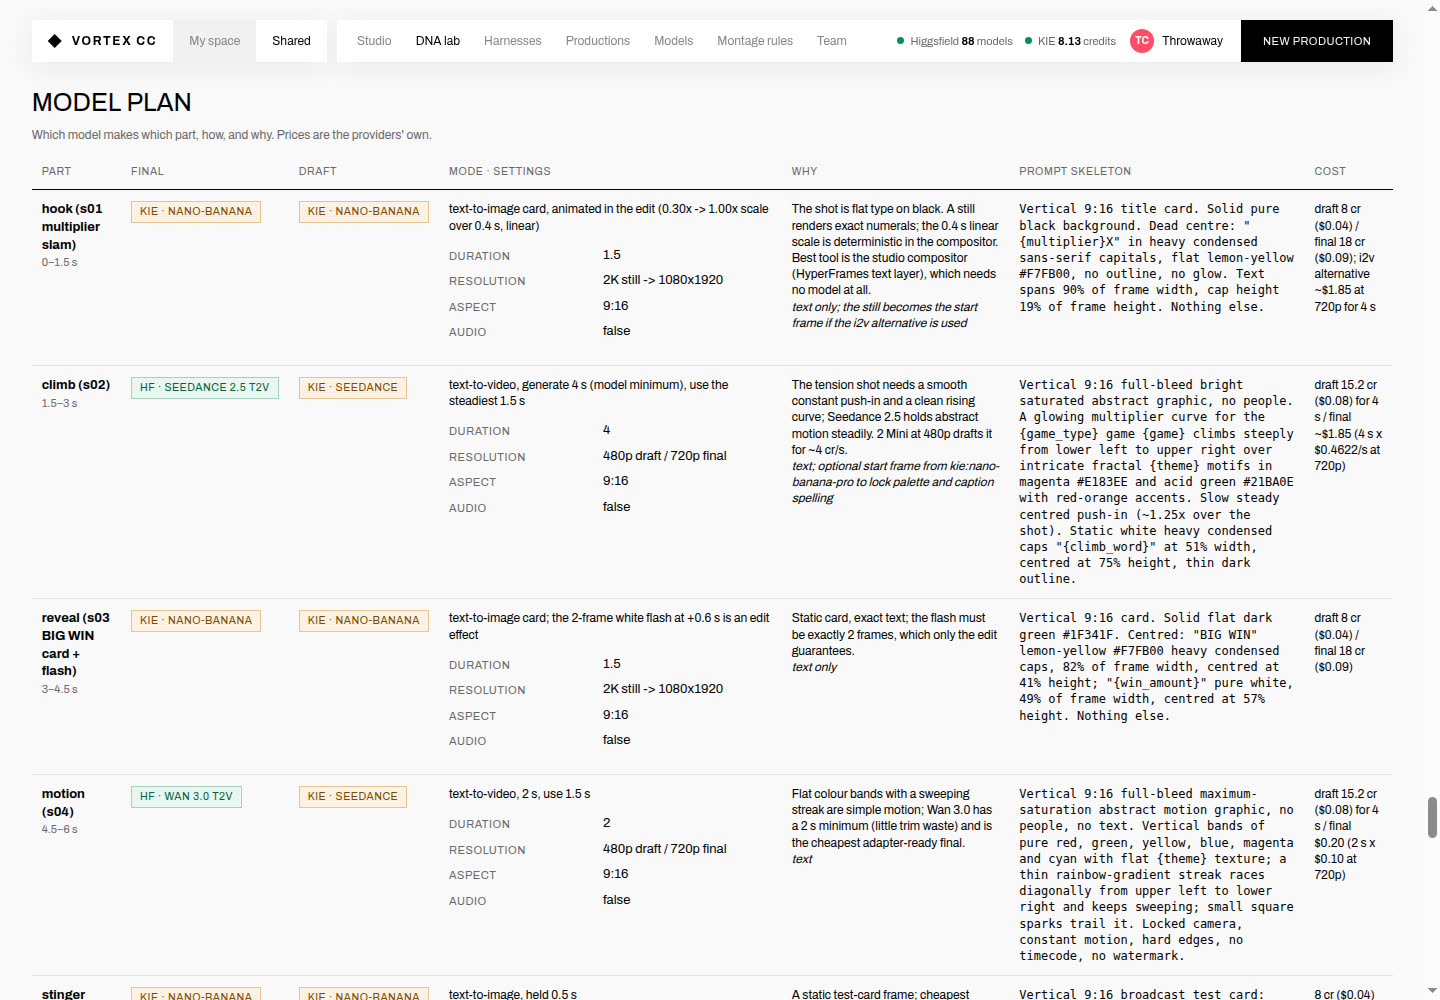Screen dimensions: 1440x1000
Task: Click the final KIE · NANO-BANANA badge in hook row
Action: (196, 212)
